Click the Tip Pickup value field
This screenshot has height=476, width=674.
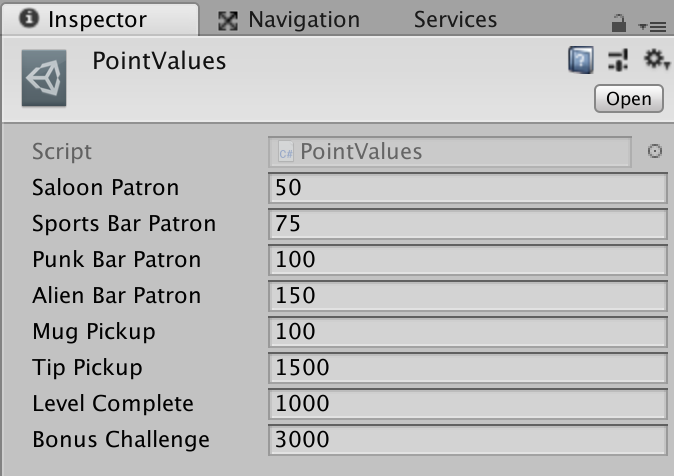click(468, 368)
